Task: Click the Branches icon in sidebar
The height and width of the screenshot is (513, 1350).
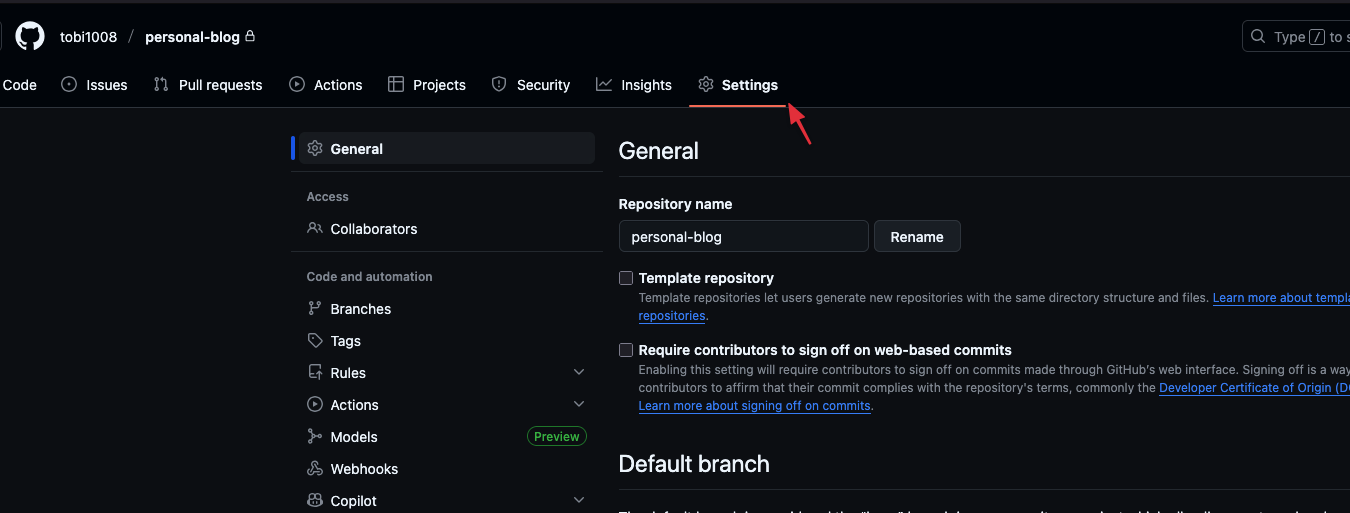Action: pyautogui.click(x=315, y=309)
